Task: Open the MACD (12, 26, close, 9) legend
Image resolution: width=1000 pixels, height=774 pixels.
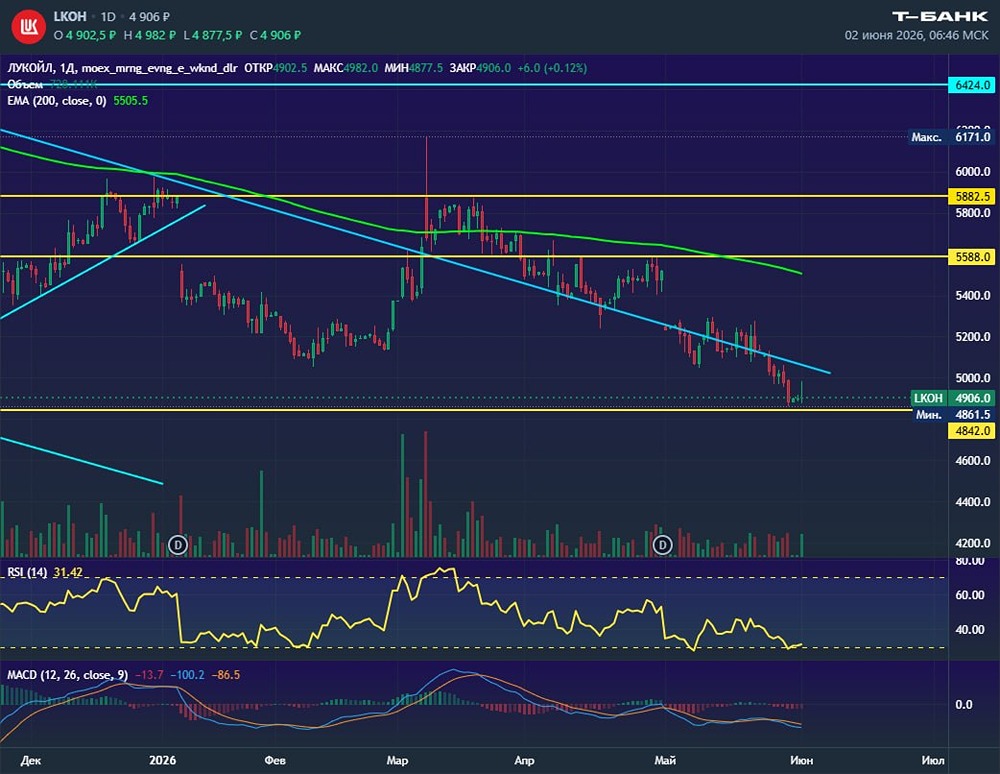Action: coord(67,675)
